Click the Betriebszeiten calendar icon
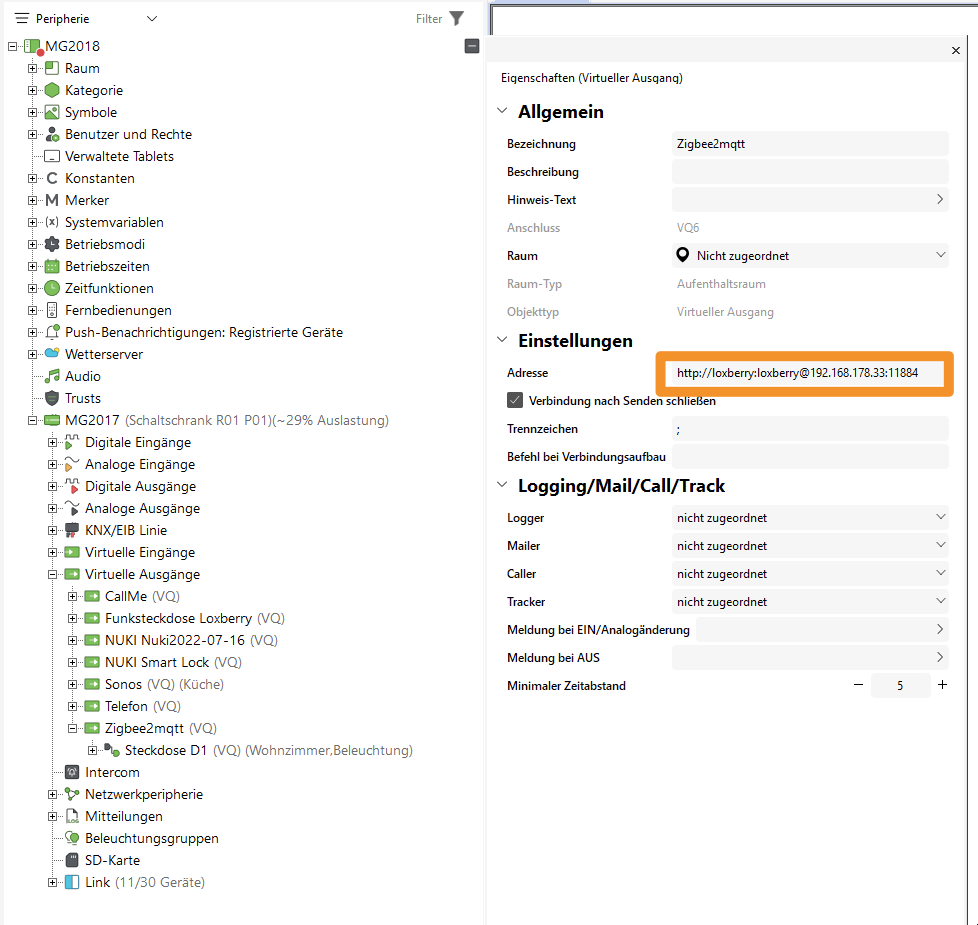The height and width of the screenshot is (925, 978). coord(52,266)
